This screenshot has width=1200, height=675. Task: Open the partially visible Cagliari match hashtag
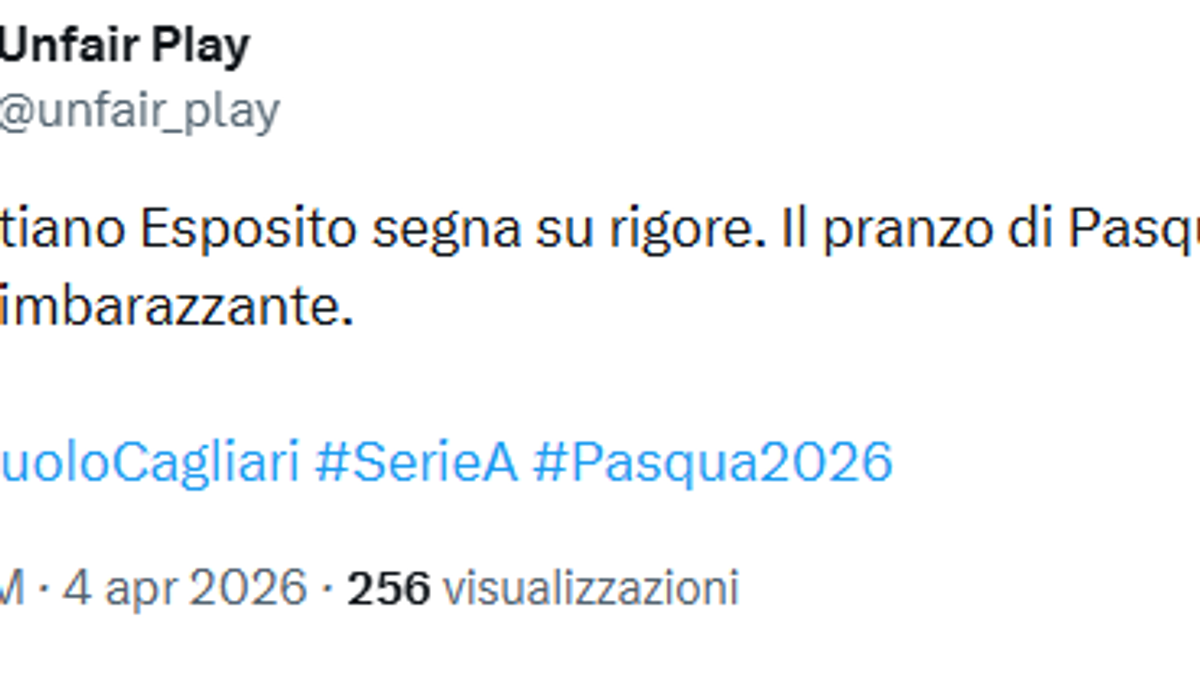point(149,462)
